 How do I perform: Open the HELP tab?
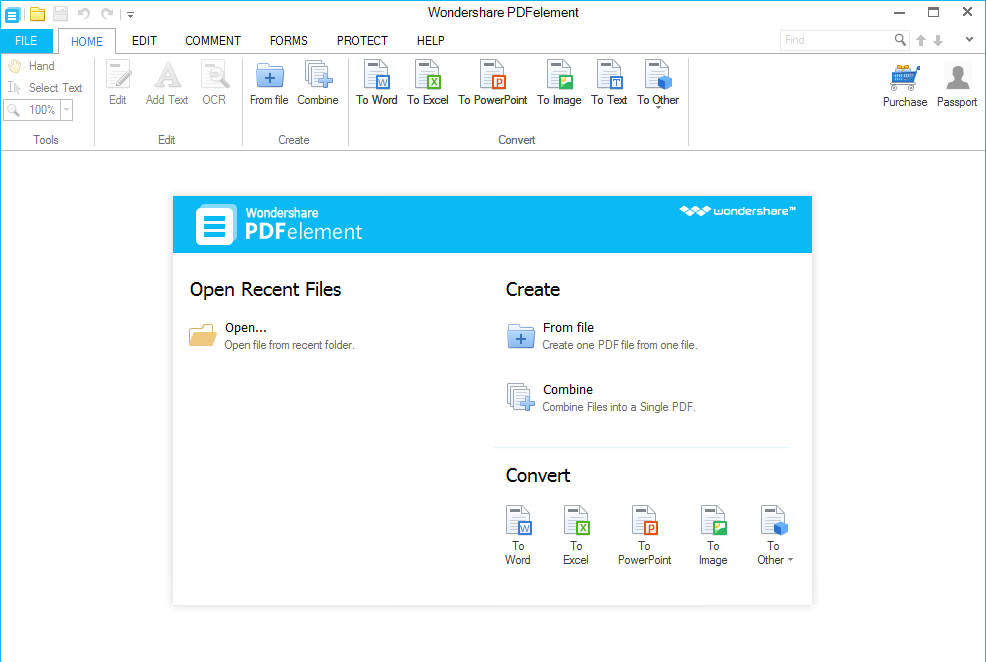click(431, 41)
